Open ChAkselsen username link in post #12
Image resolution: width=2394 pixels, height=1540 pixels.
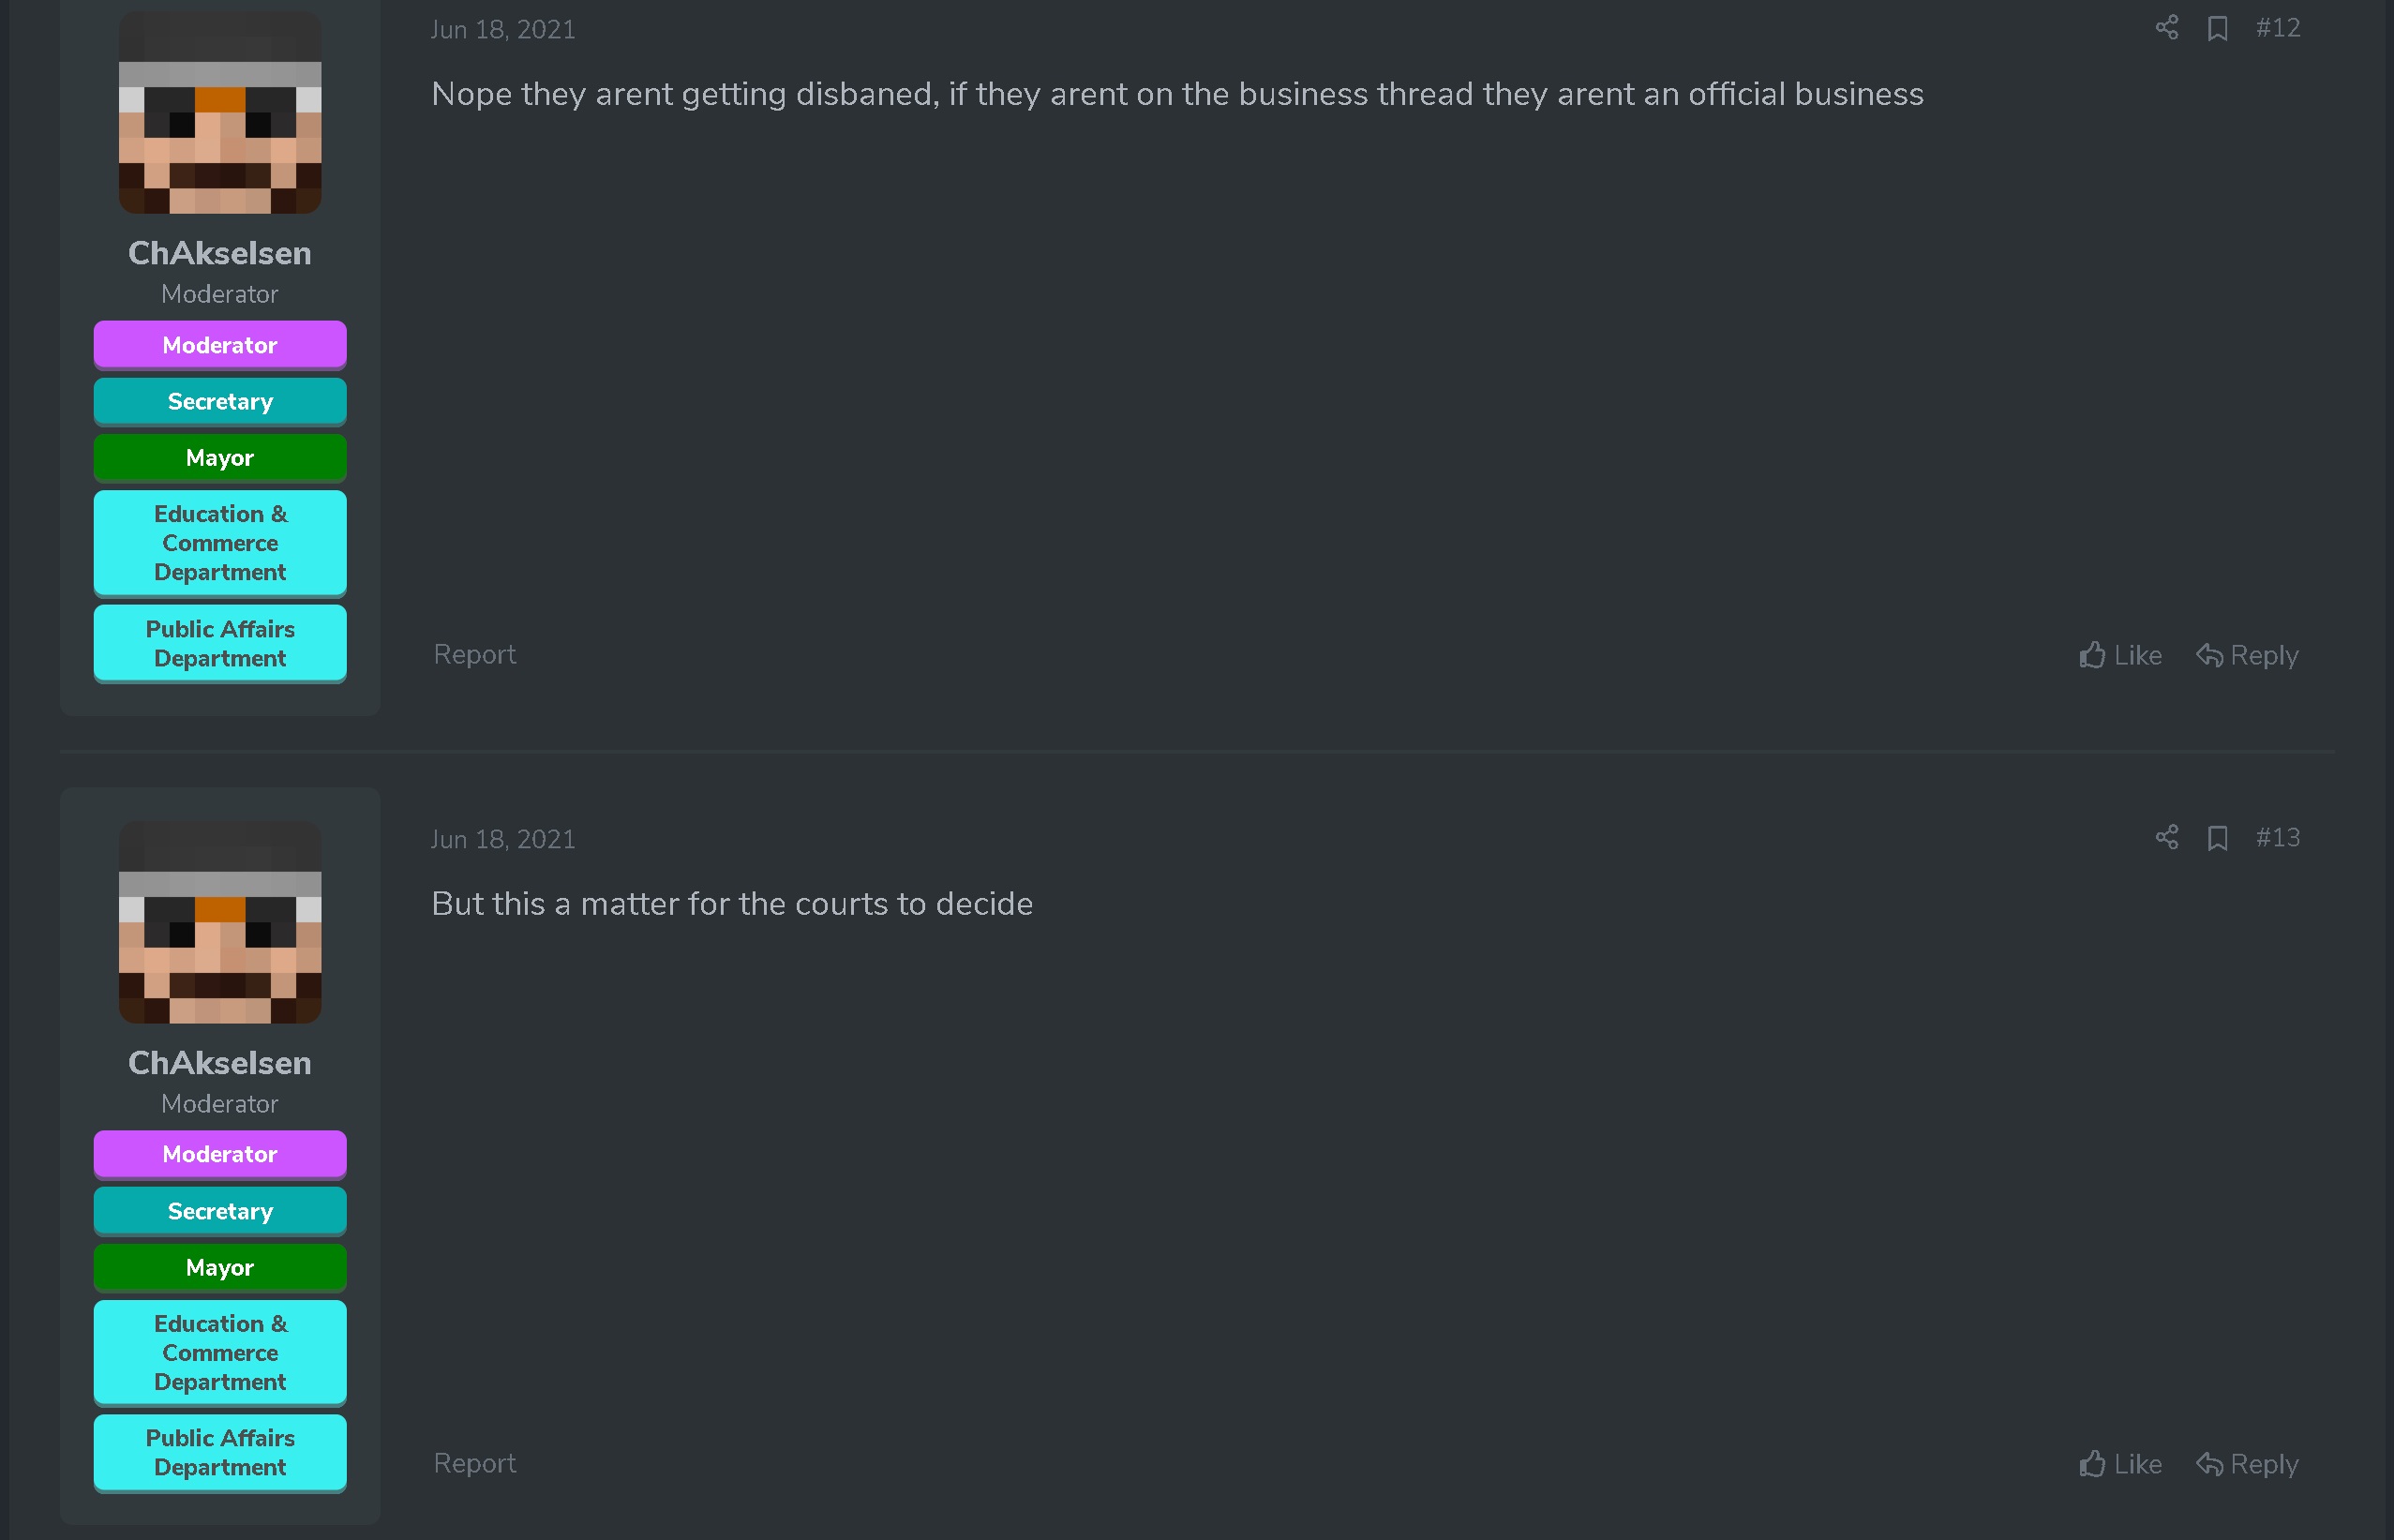[x=220, y=253]
